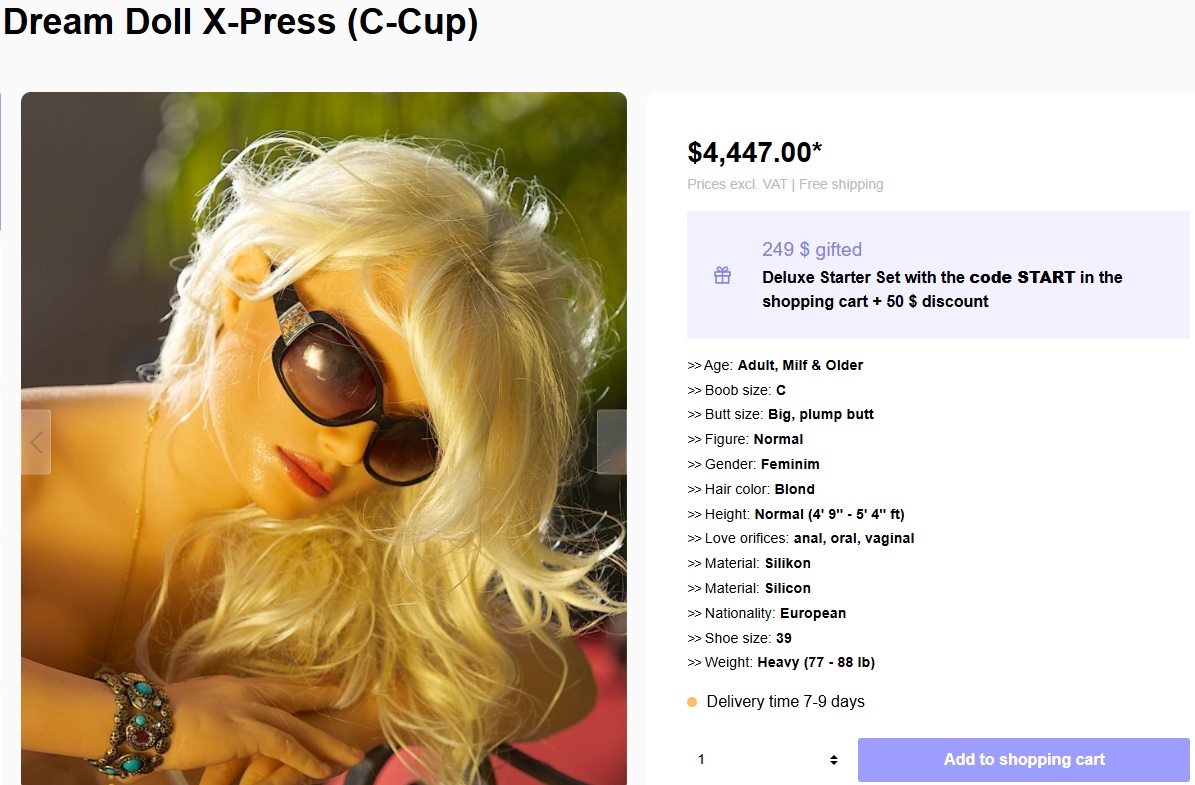Image resolution: width=1195 pixels, height=785 pixels.
Task: Click the shoe size '39' value
Action: pos(783,639)
